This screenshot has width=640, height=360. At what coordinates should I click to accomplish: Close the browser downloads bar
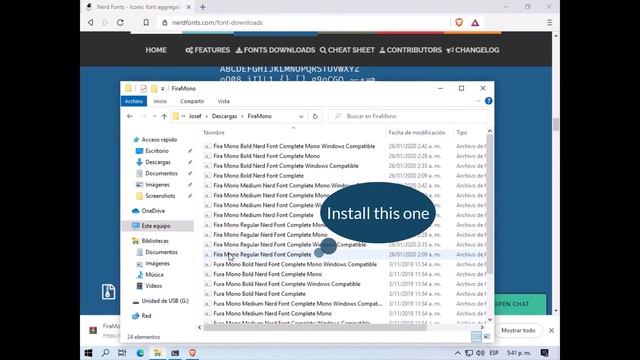551,330
